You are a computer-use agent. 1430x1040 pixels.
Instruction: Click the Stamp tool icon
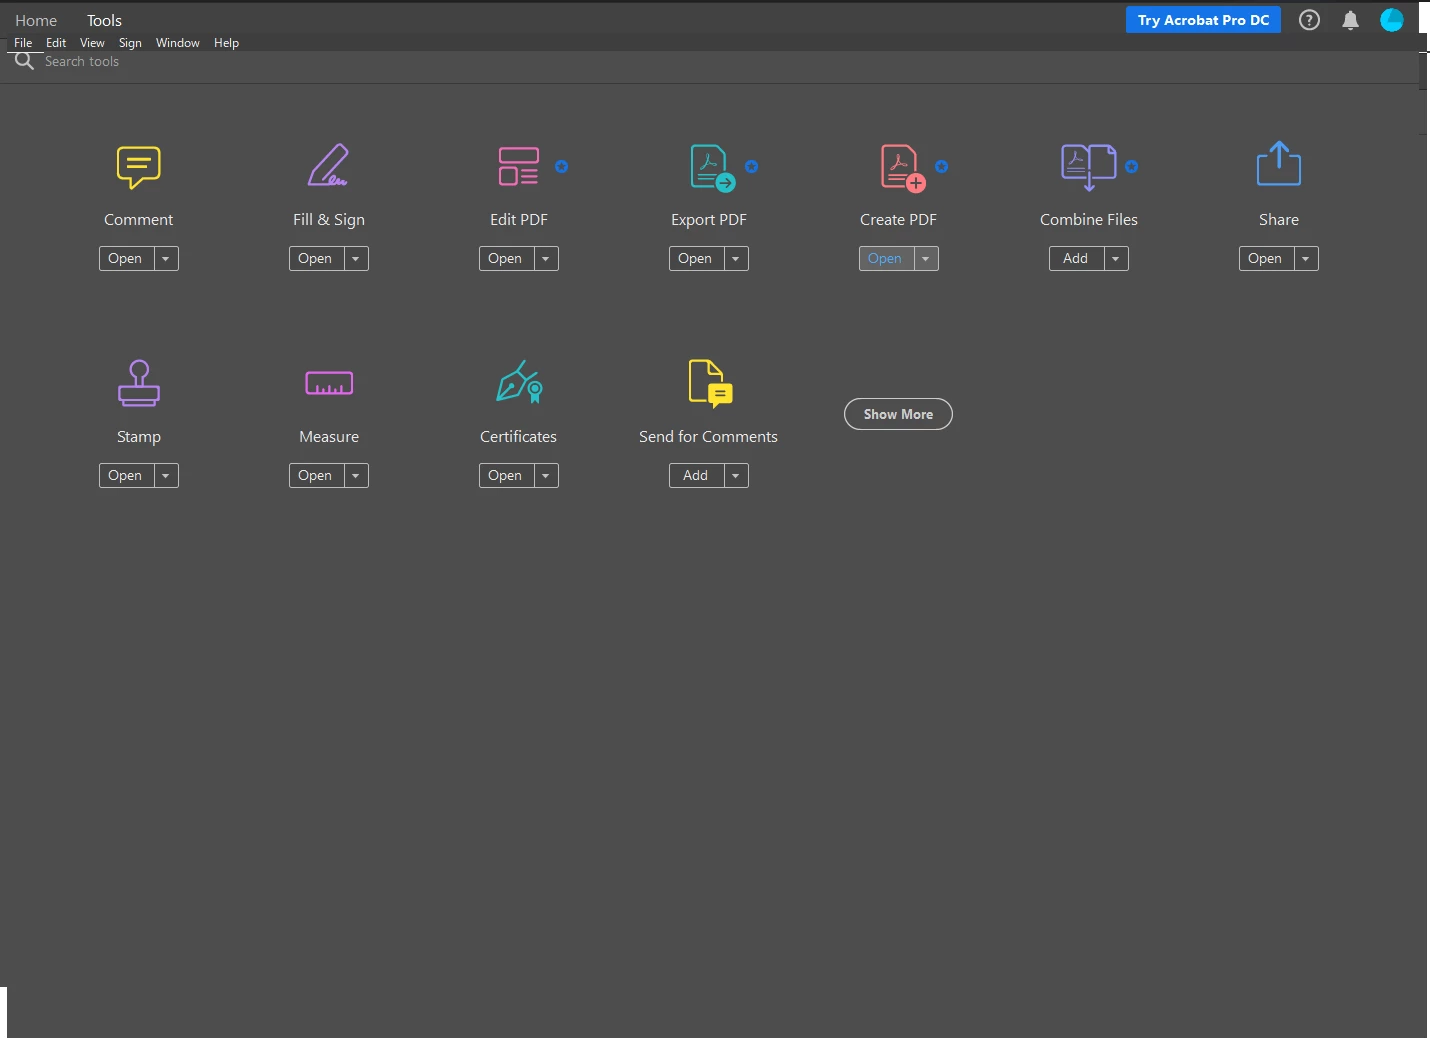pyautogui.click(x=139, y=383)
